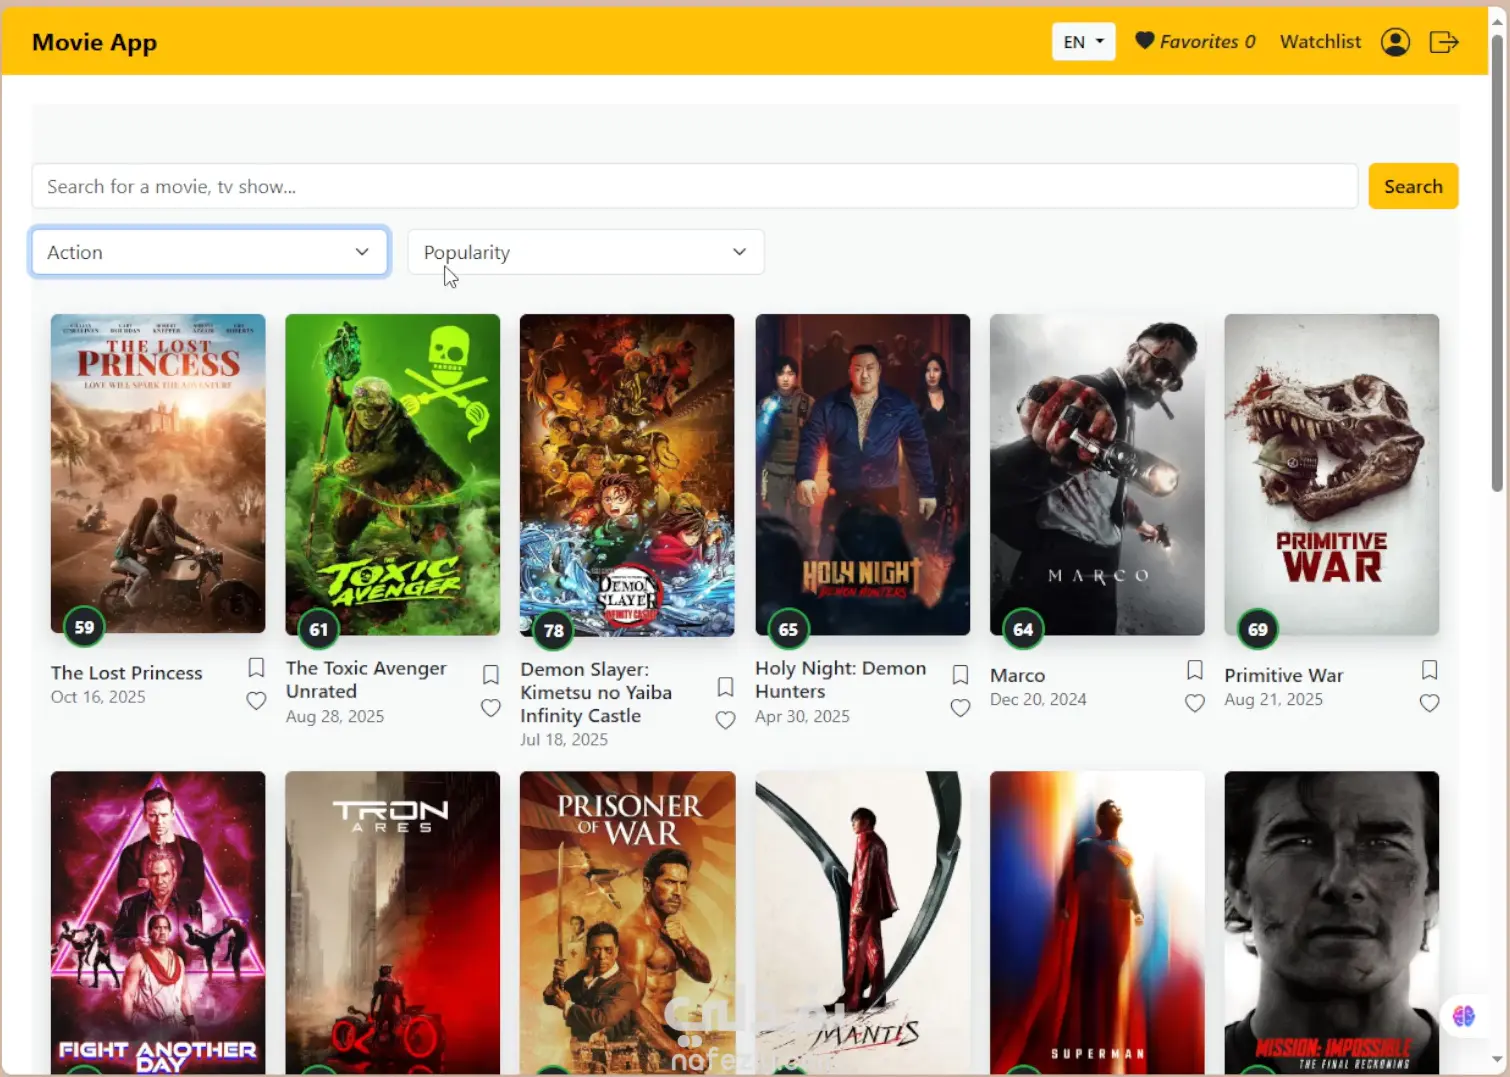Viewport: 1510px width, 1077px height.
Task: Click The Lost Princess rating badge 59
Action: (84, 628)
